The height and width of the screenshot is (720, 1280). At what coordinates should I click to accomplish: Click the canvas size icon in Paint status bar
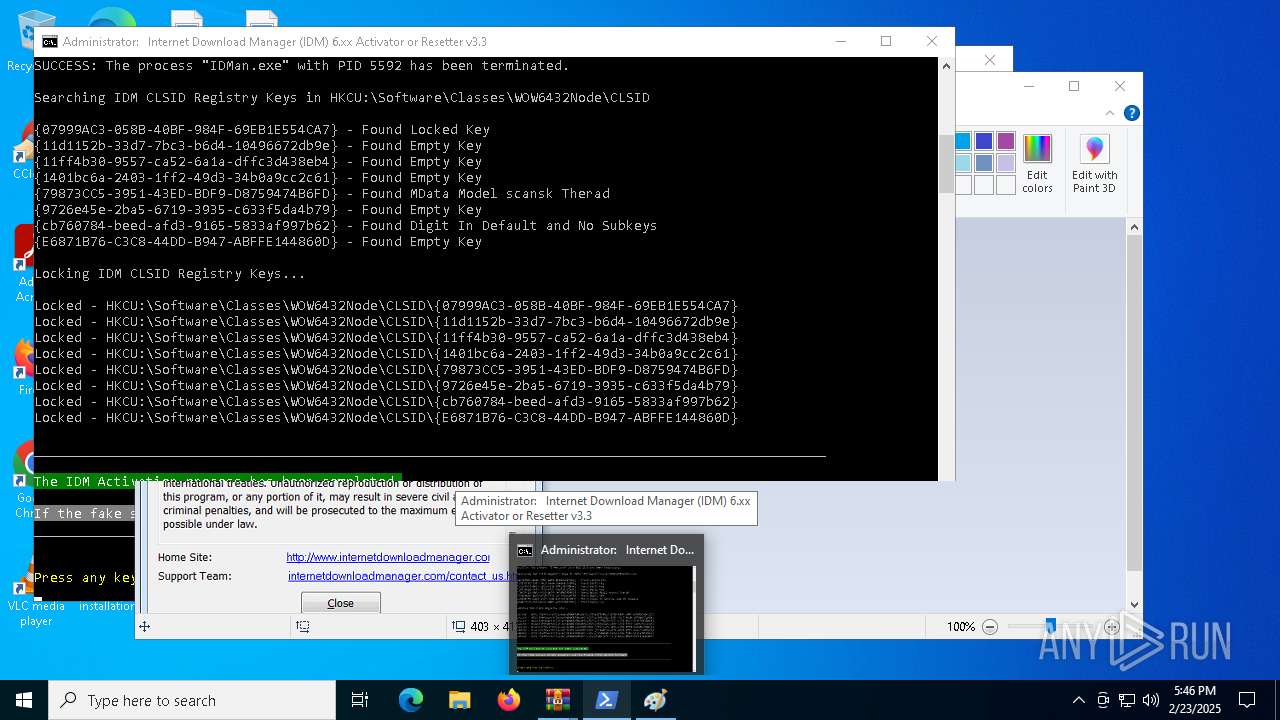[459, 627]
